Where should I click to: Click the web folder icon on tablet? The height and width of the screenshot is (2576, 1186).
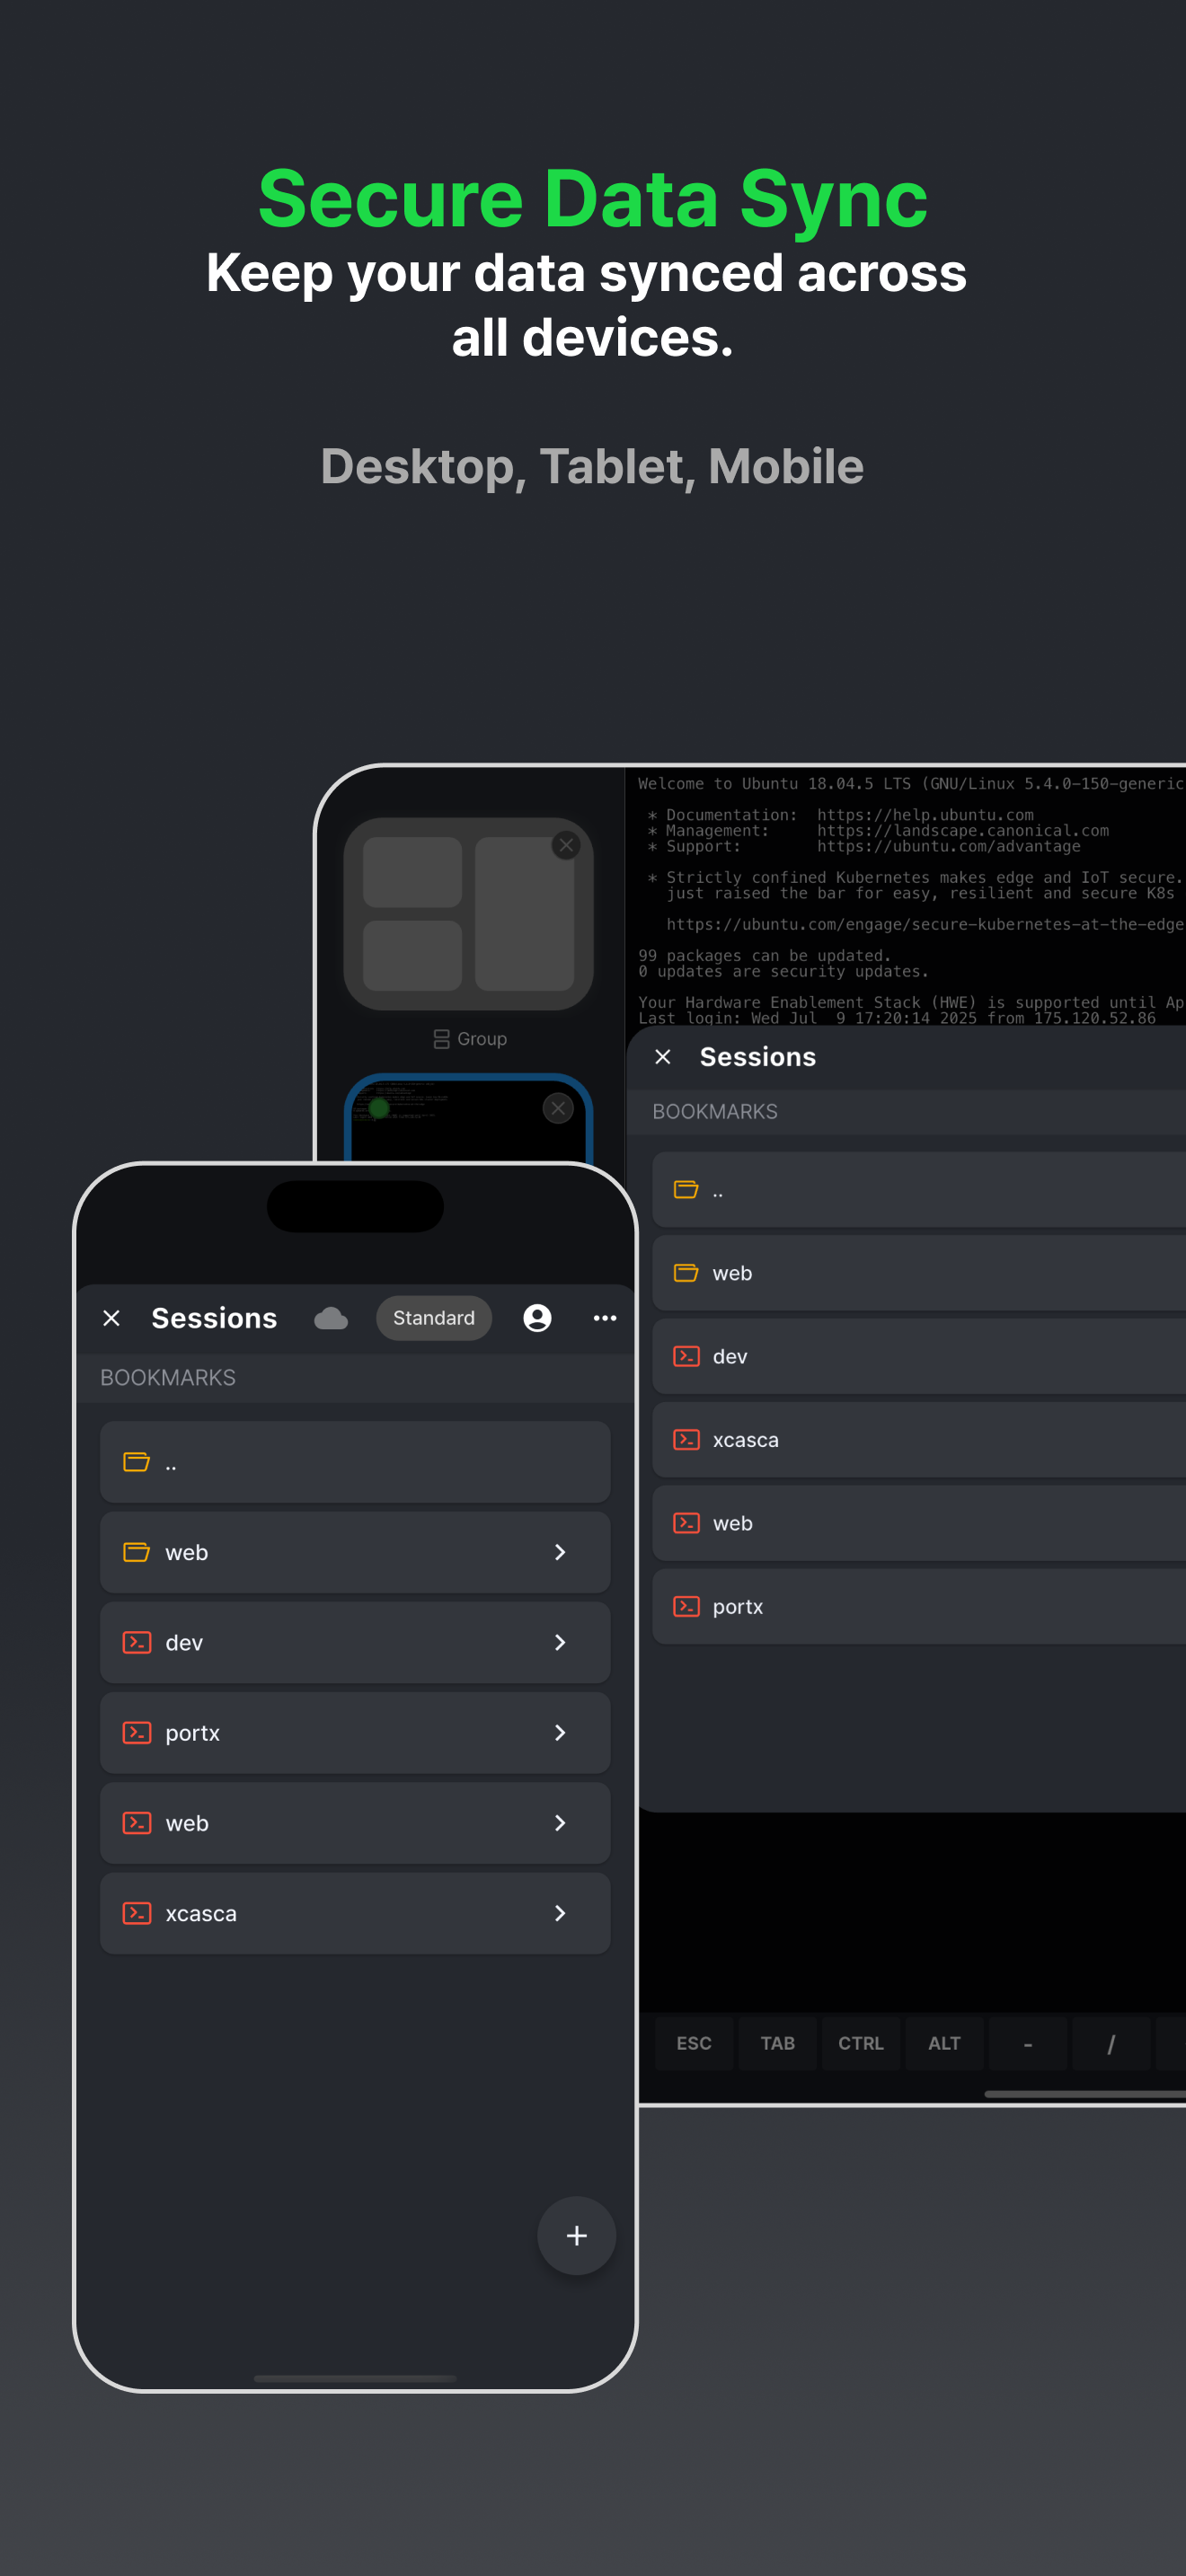click(x=686, y=1273)
